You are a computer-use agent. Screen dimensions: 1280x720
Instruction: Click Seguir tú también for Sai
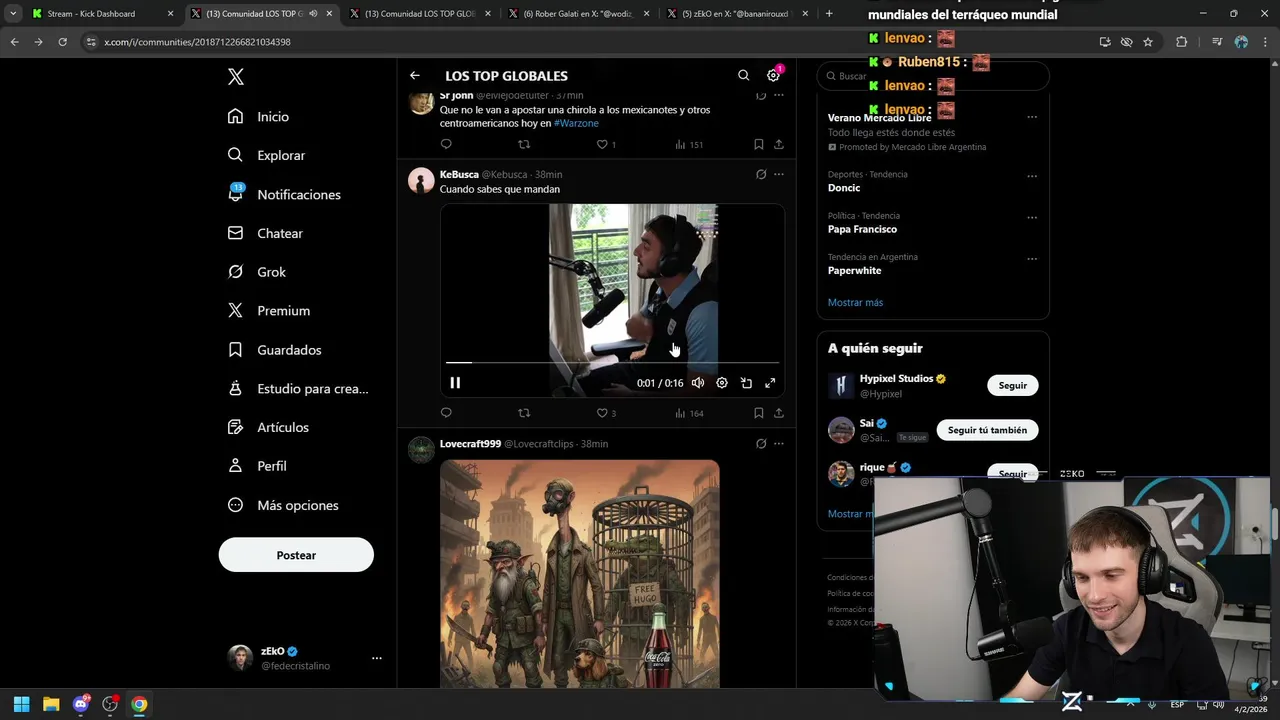tap(987, 430)
